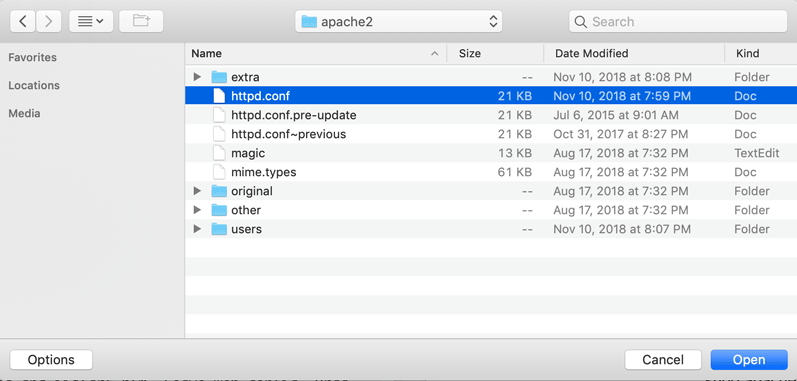
Task: Select the original folder name
Action: (252, 192)
